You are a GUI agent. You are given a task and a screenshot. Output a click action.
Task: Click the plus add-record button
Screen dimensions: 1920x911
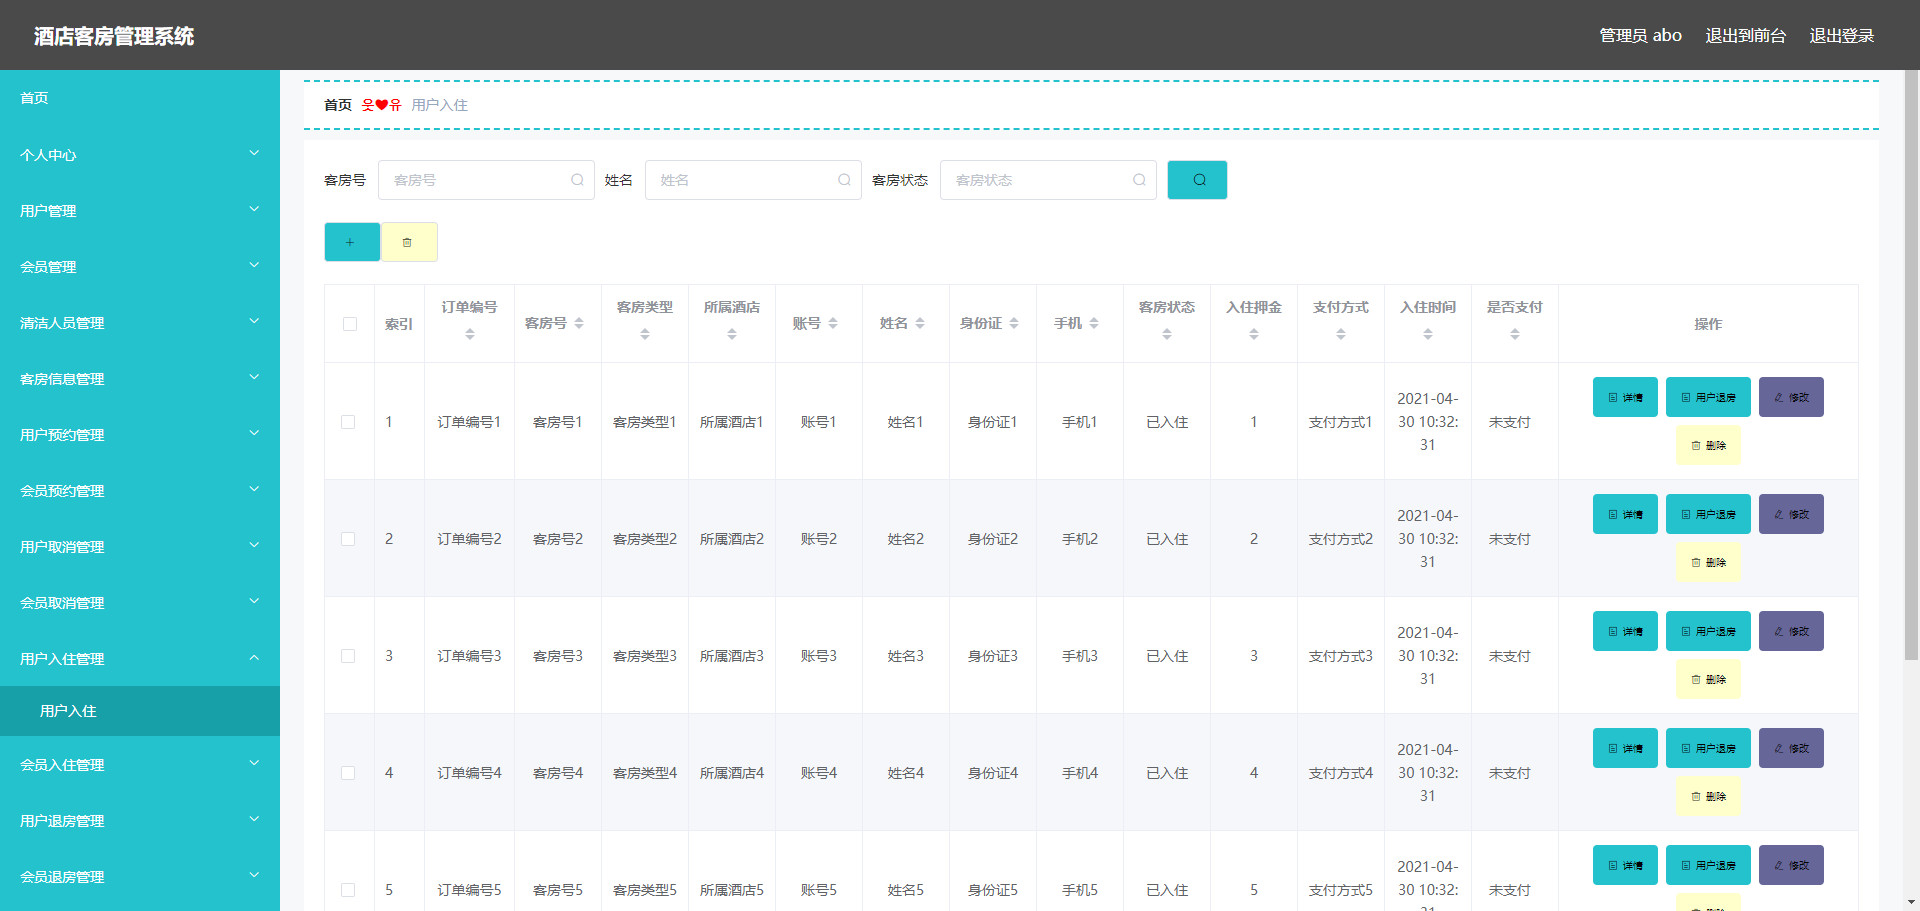click(x=351, y=242)
